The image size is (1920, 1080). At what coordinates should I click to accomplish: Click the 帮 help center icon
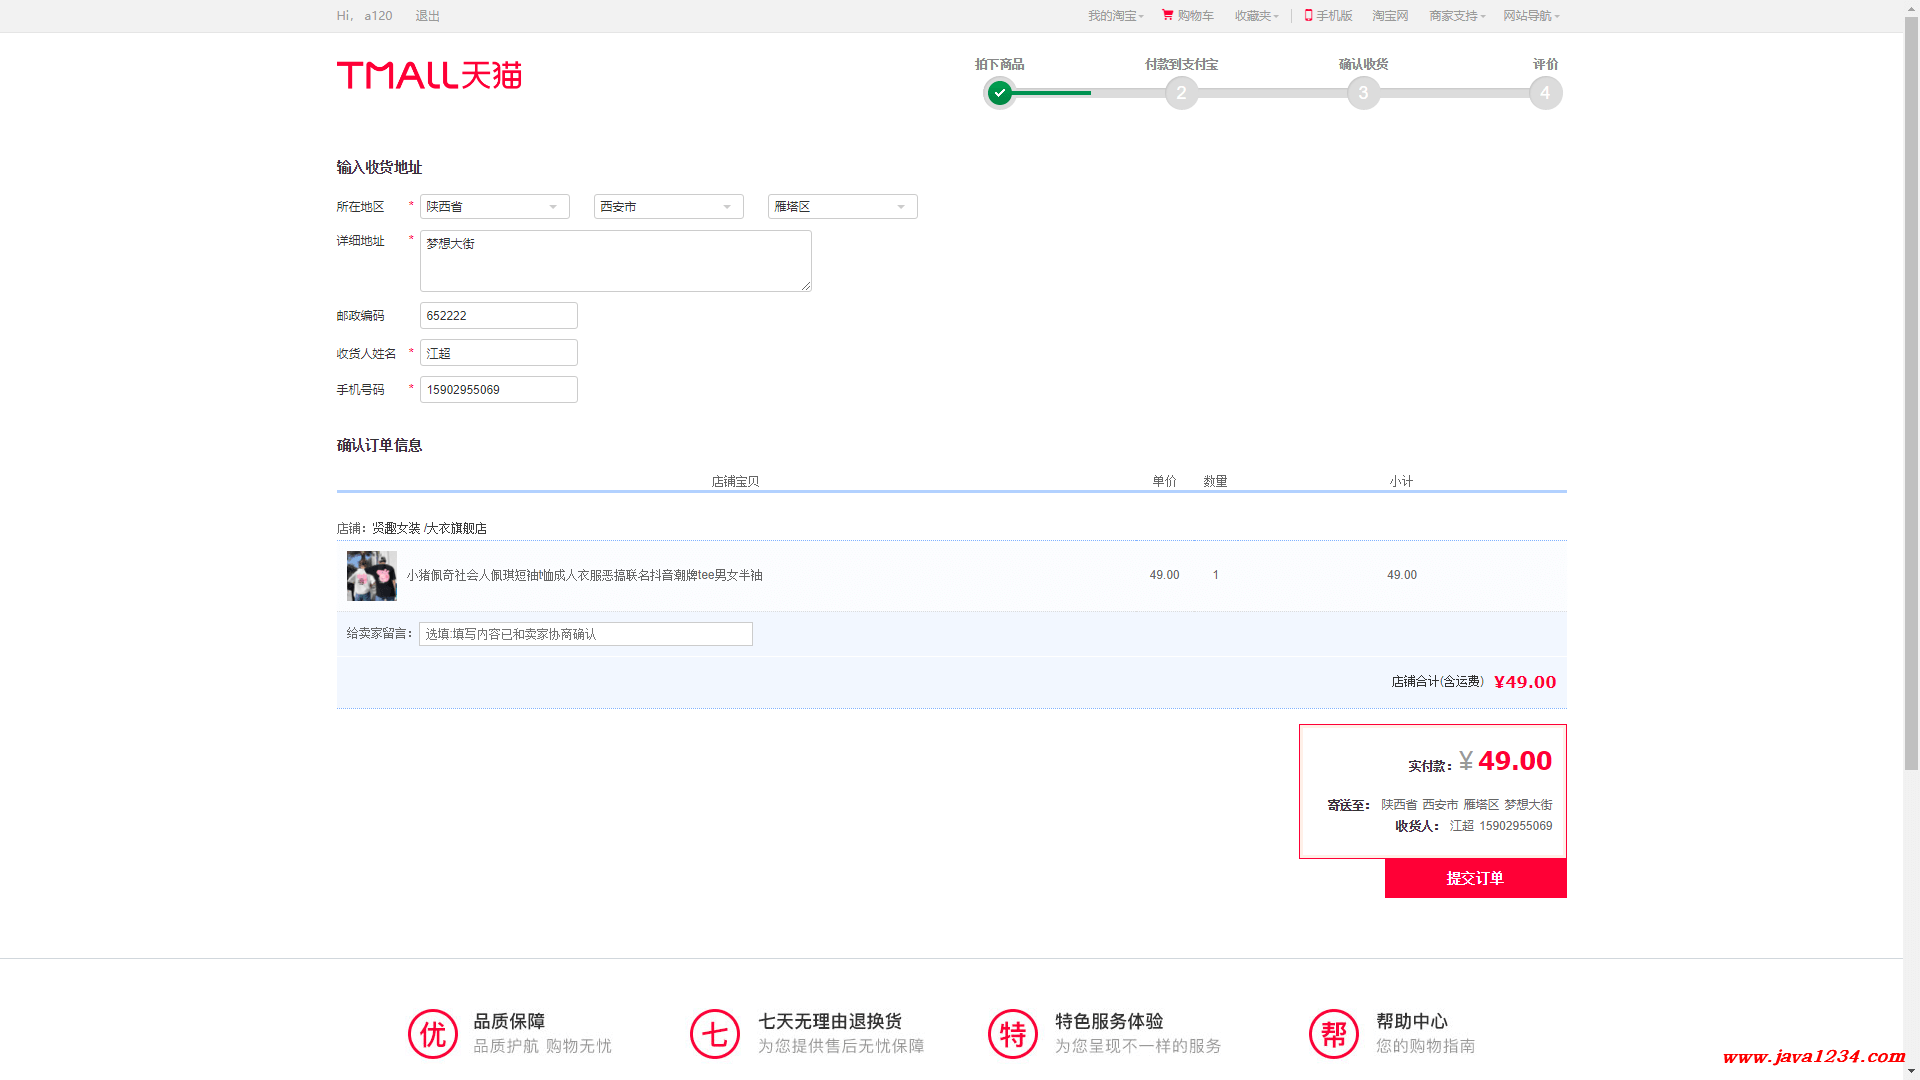pyautogui.click(x=1334, y=1033)
